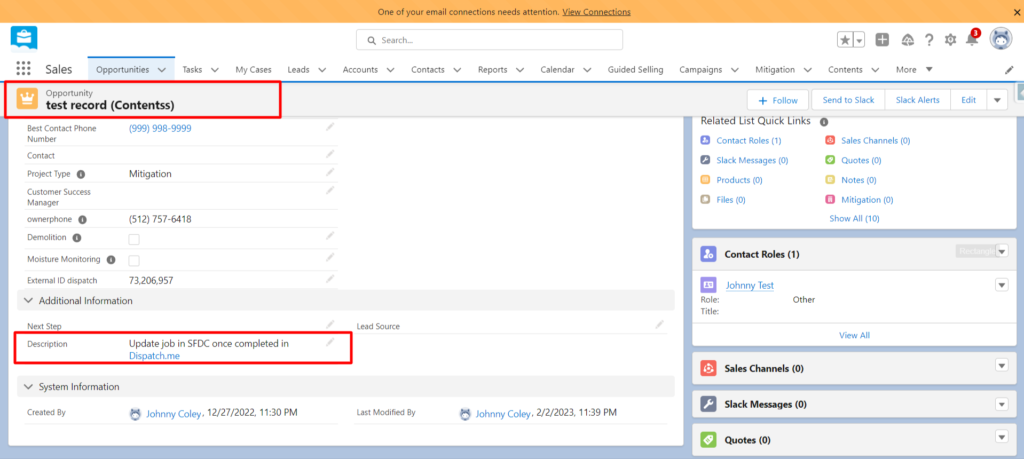Open the favorites star icon

click(x=846, y=40)
